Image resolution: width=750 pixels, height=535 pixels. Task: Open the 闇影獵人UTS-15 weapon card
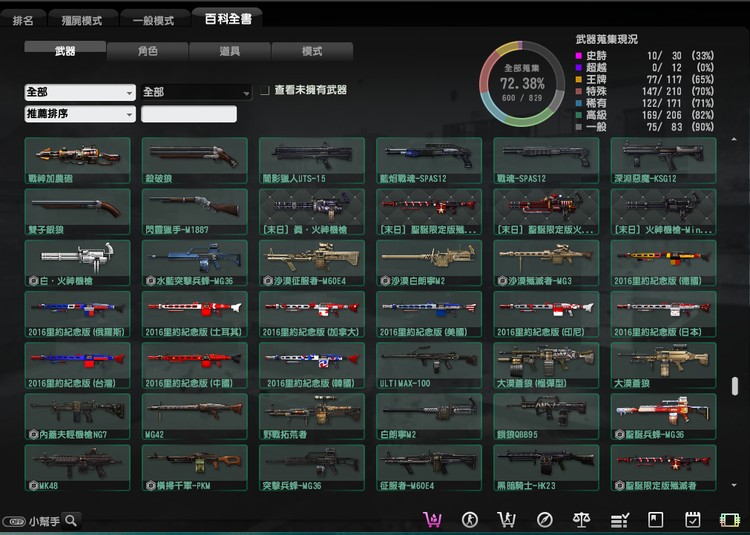tap(312, 161)
